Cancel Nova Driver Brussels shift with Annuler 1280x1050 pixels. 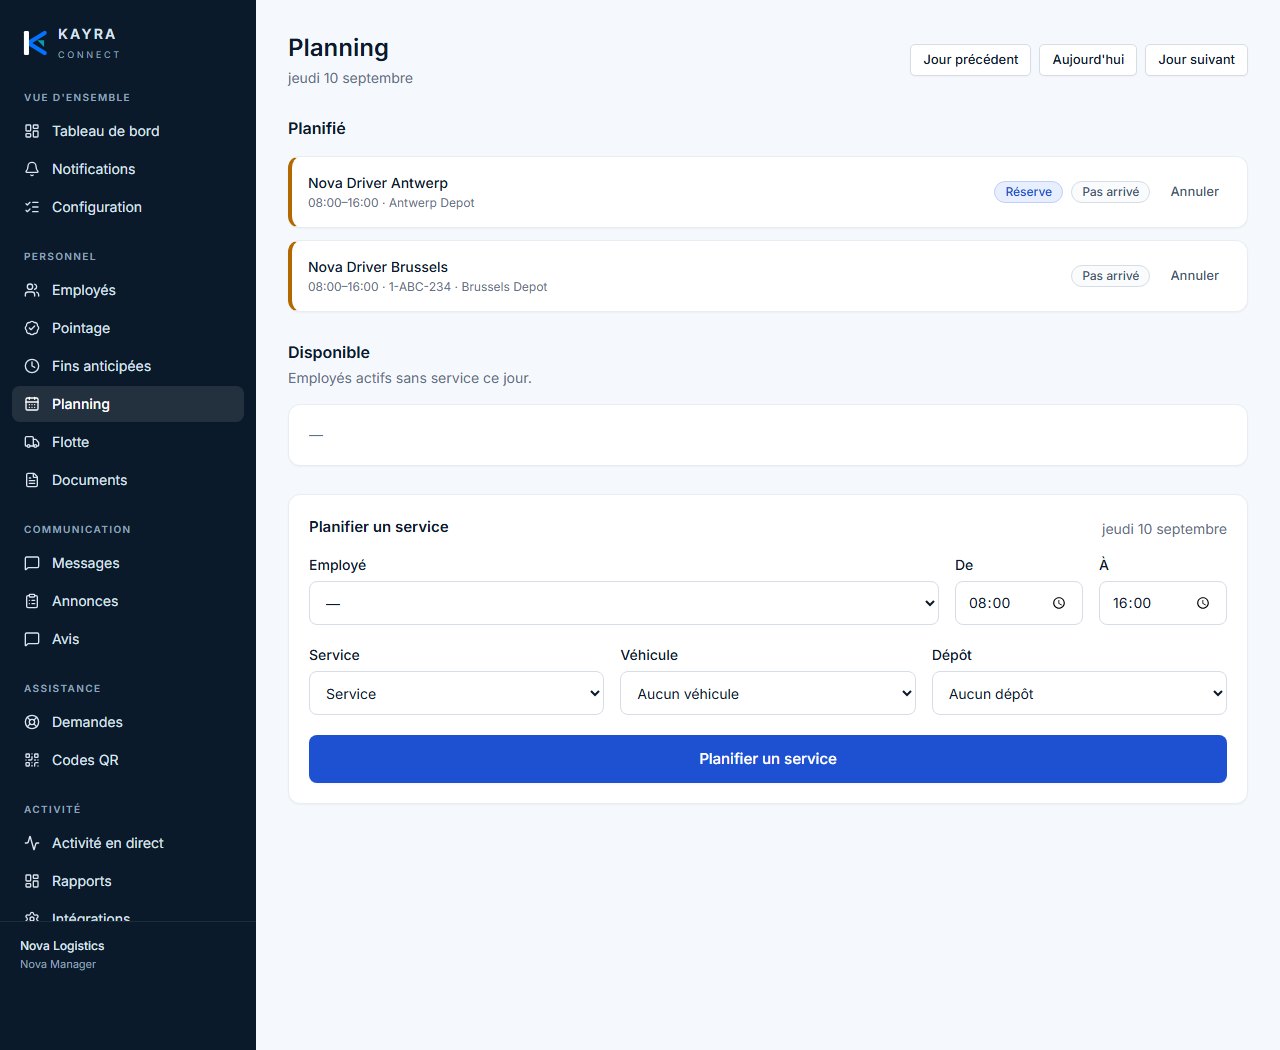coord(1195,276)
